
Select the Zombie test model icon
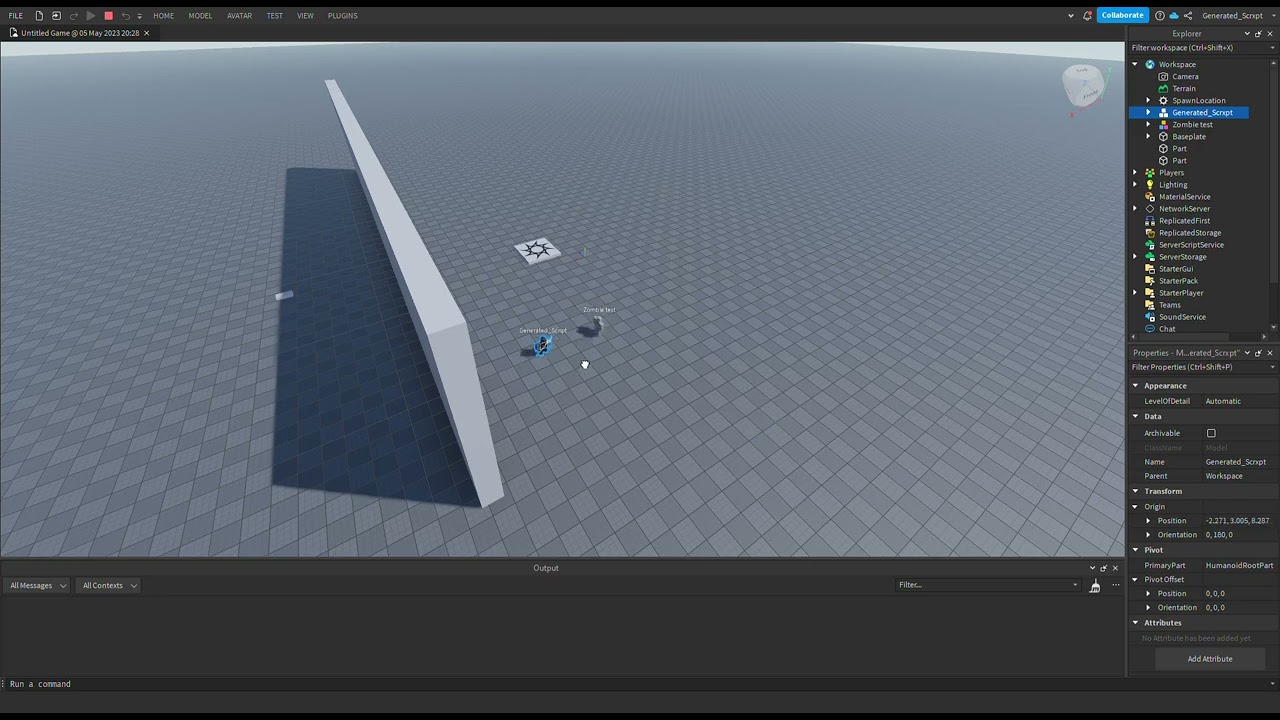pos(1163,125)
